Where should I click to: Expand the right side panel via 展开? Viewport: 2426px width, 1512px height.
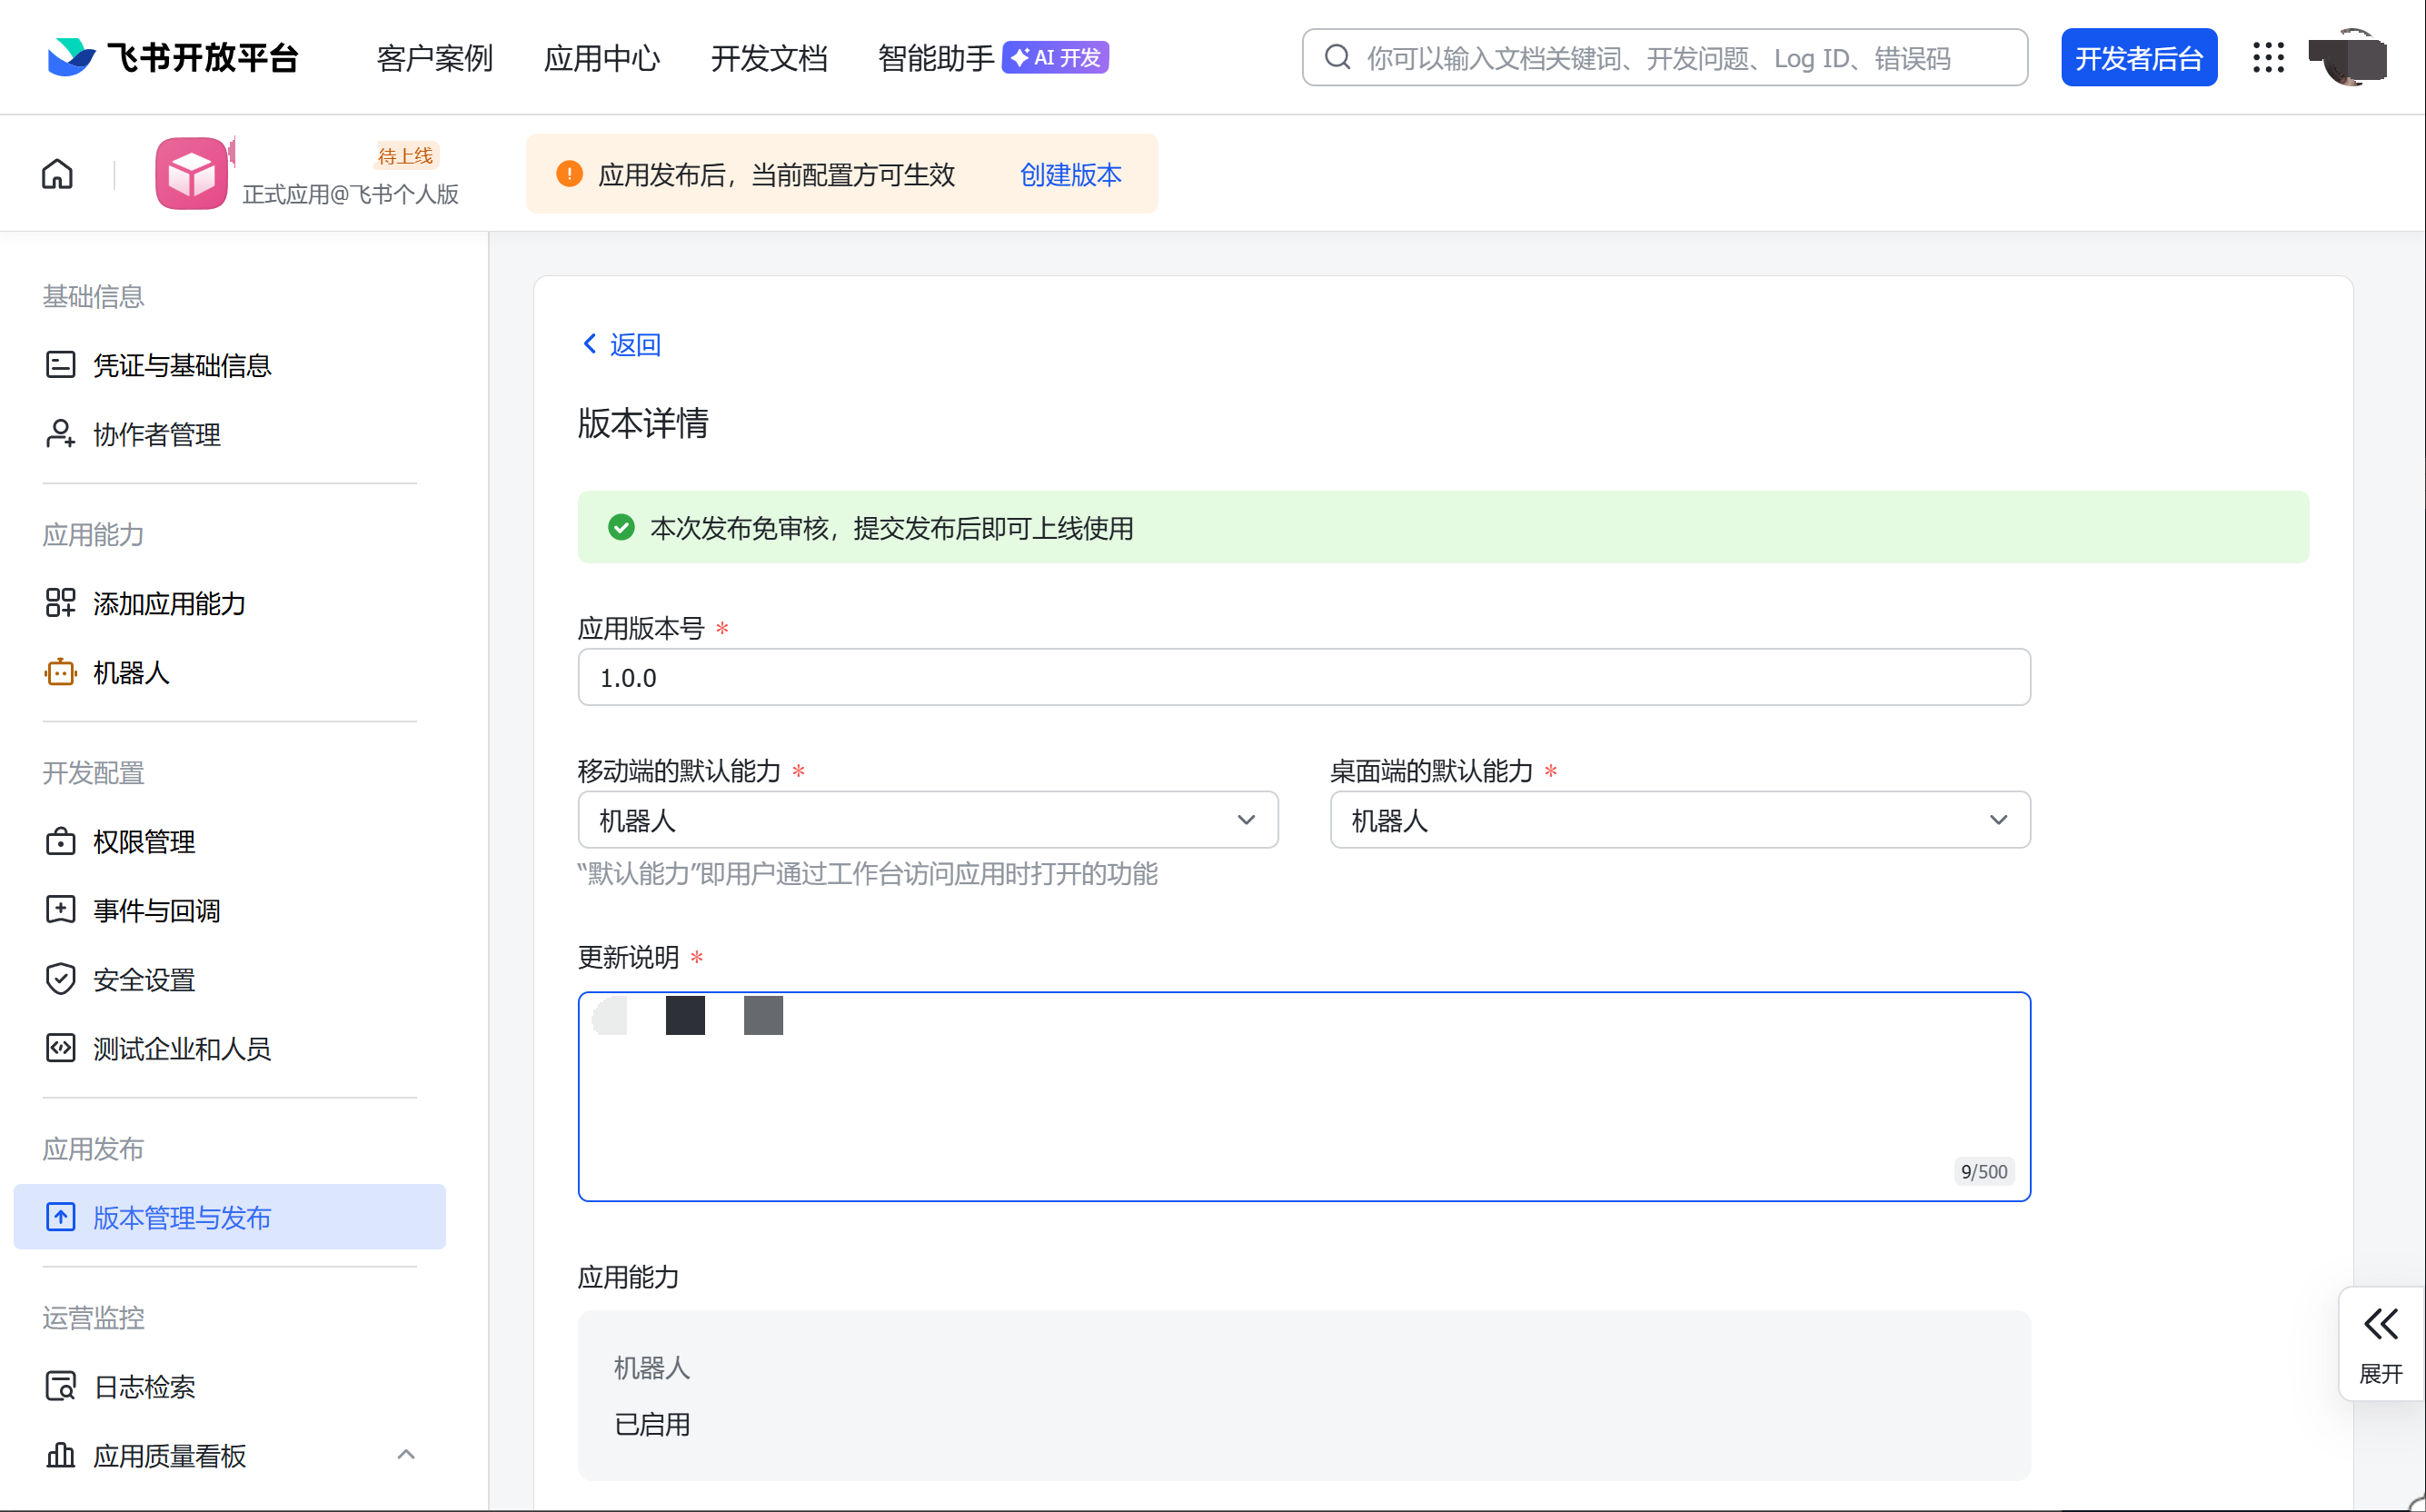pyautogui.click(x=2381, y=1343)
